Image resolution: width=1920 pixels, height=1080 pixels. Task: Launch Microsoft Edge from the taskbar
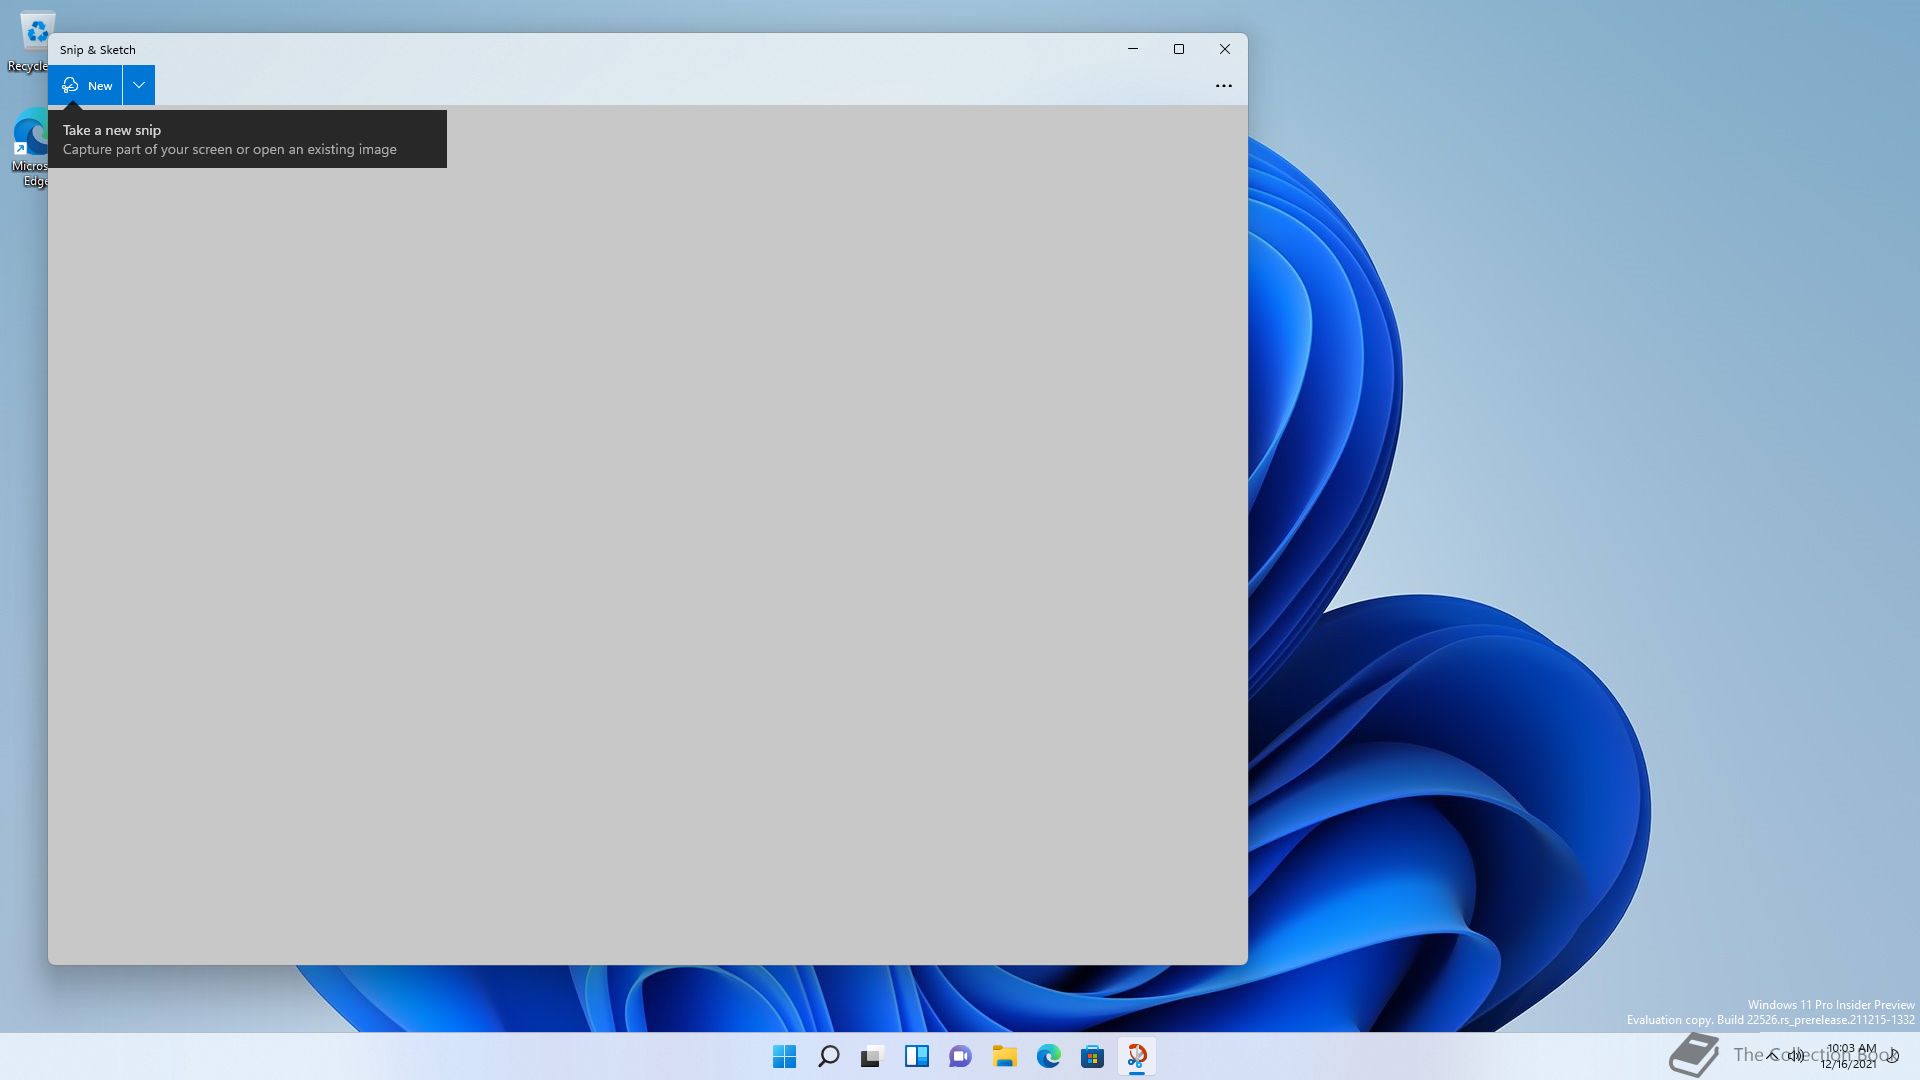tap(1049, 1056)
